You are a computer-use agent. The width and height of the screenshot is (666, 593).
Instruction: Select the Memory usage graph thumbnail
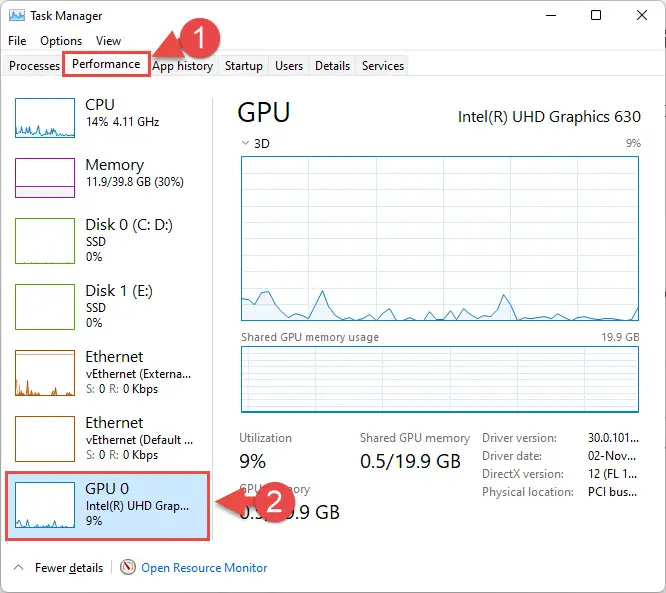point(45,178)
